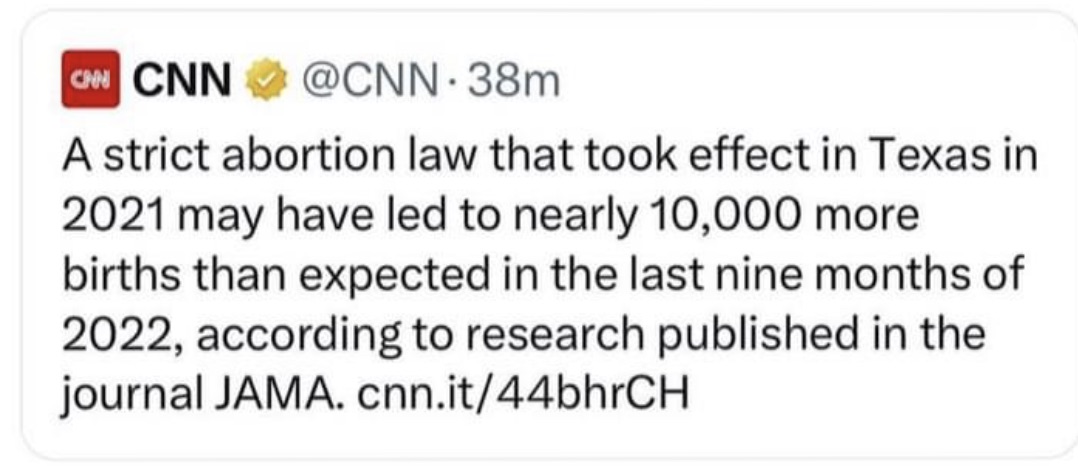The image size is (1078, 466).
Task: Click the year 2021 in tweet
Action: pos(112,219)
